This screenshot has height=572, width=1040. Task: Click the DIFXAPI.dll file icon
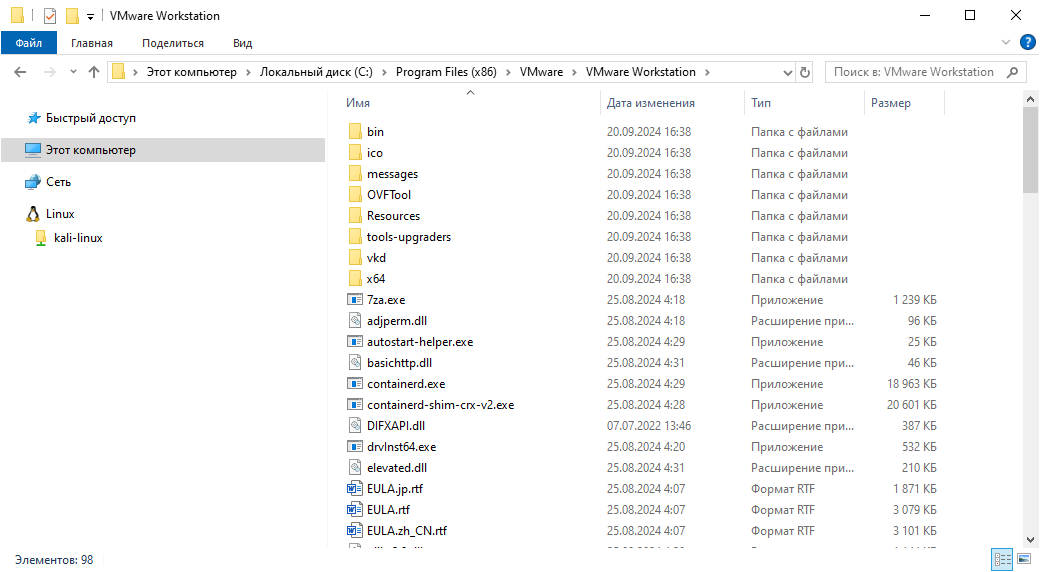click(x=355, y=425)
